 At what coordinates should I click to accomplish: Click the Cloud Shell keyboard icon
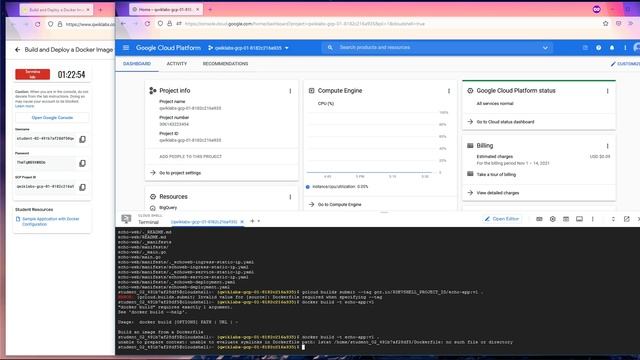tap(539, 219)
